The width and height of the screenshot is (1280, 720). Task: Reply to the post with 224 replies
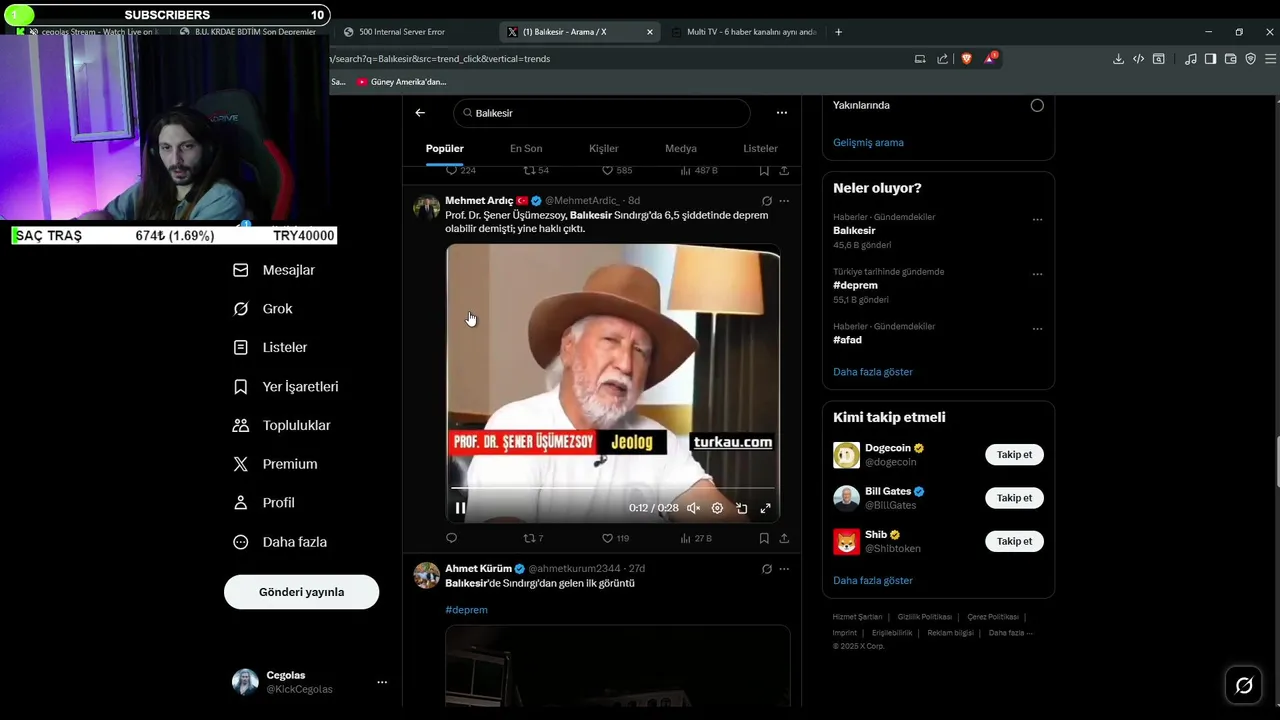click(460, 171)
